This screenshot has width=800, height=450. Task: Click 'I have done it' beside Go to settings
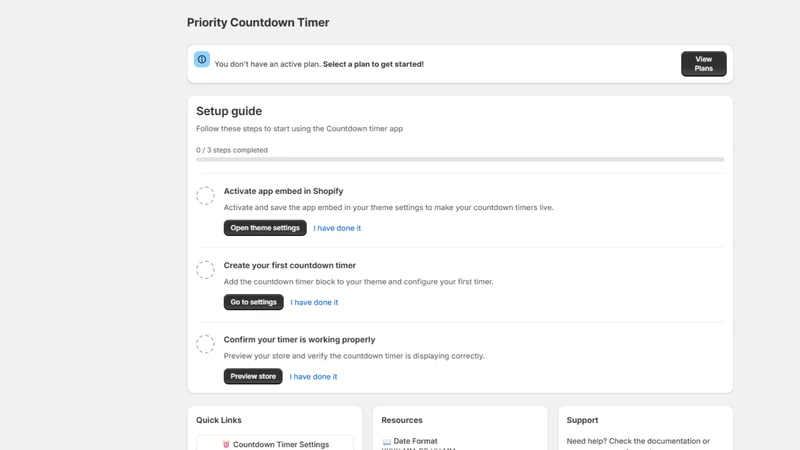[314, 303]
